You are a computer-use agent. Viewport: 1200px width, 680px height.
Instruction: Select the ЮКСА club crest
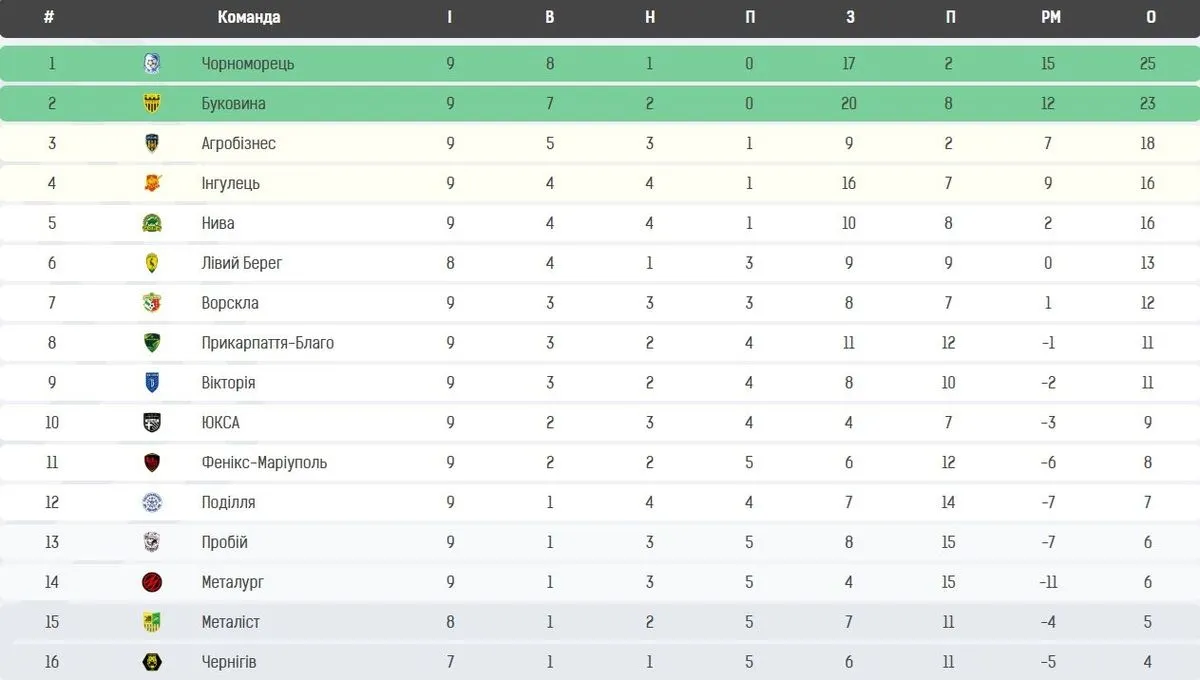152,422
